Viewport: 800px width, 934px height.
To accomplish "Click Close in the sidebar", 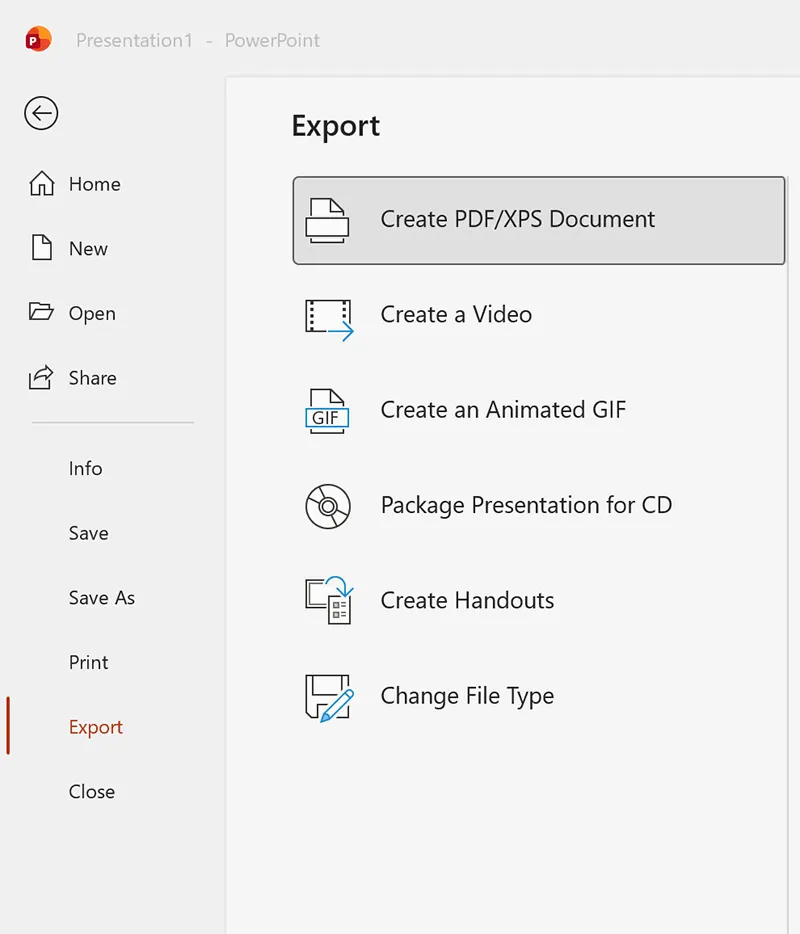I will 91,791.
